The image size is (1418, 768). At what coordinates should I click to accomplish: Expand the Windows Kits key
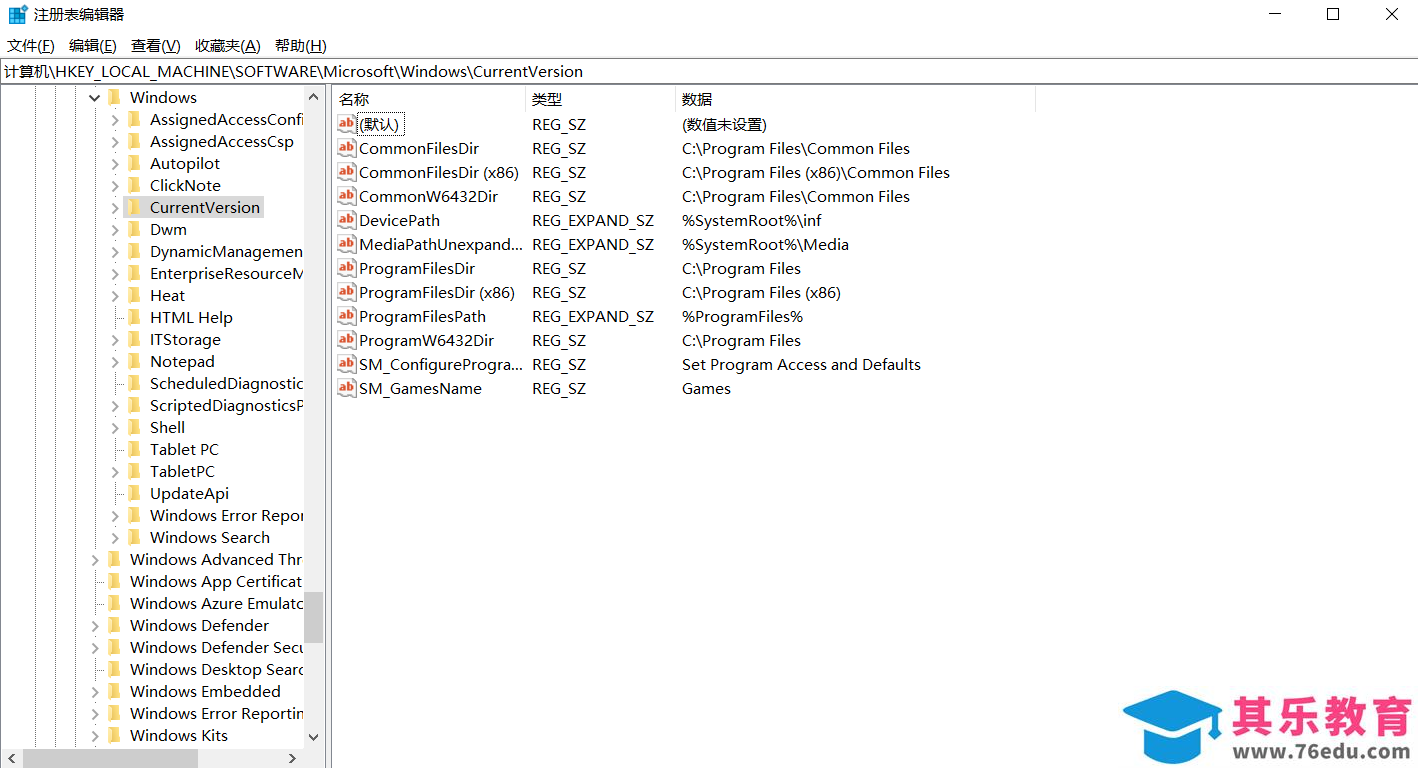click(x=95, y=736)
